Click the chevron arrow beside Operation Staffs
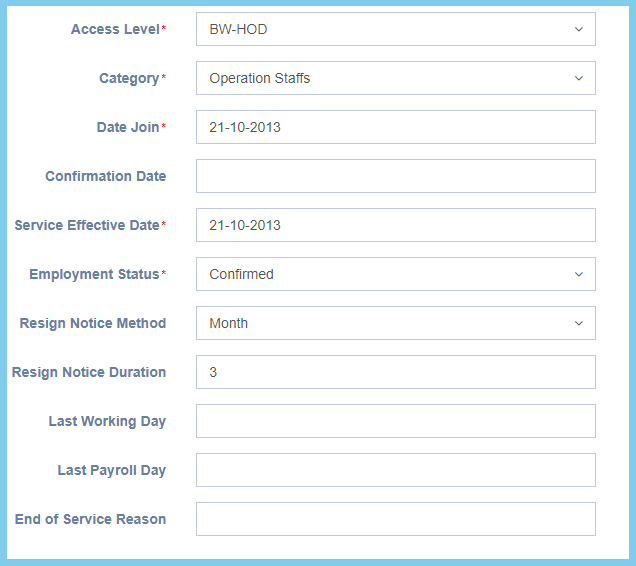 578,78
